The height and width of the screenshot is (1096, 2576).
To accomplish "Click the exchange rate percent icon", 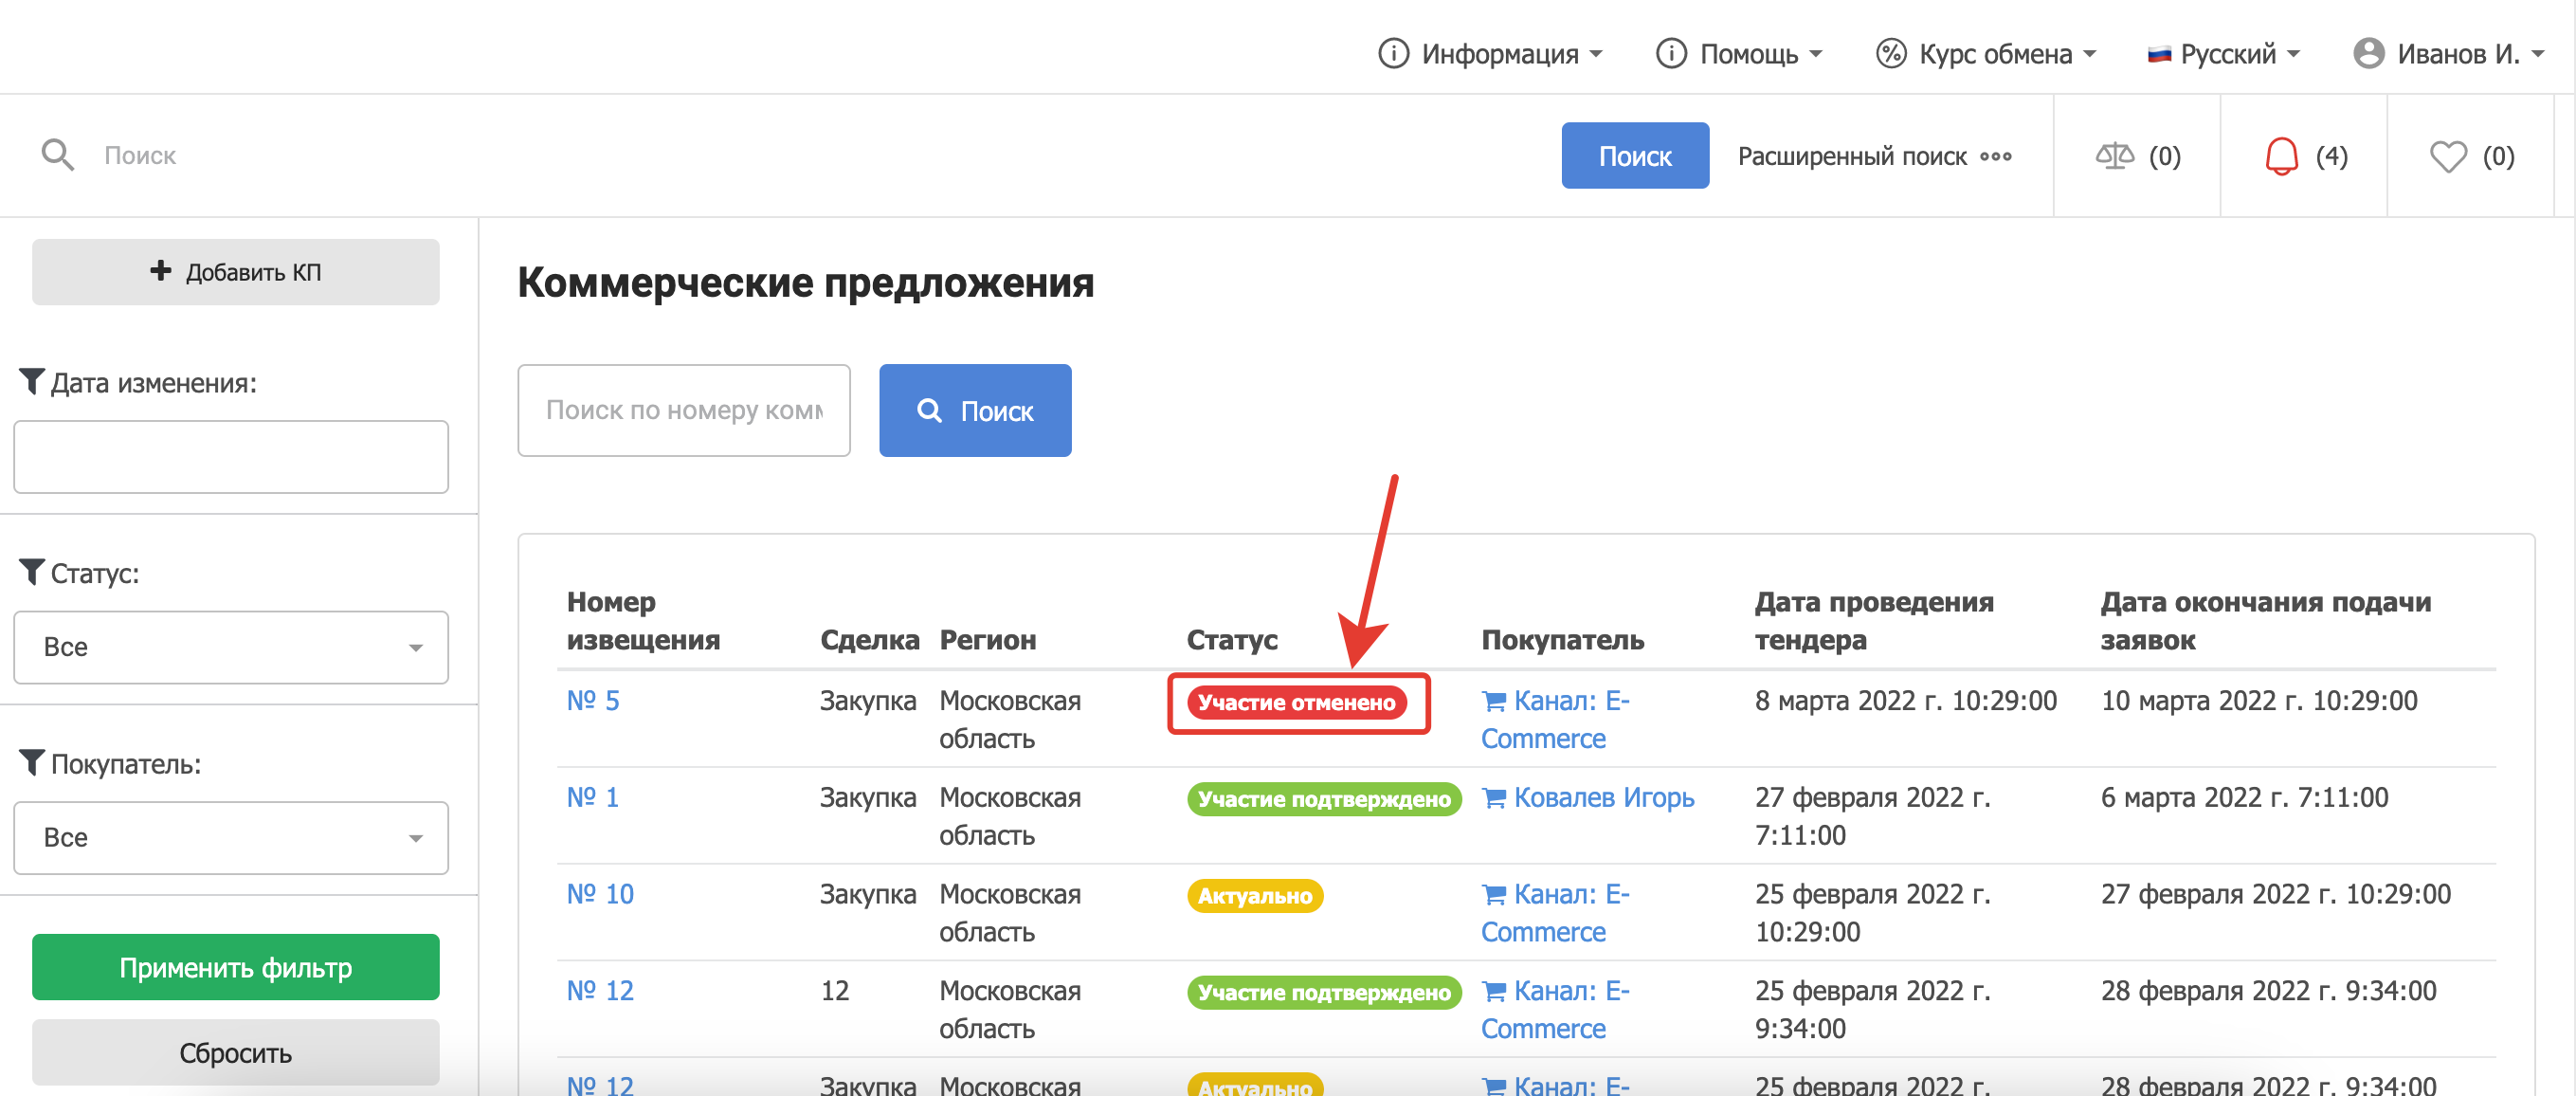I will 1890,53.
